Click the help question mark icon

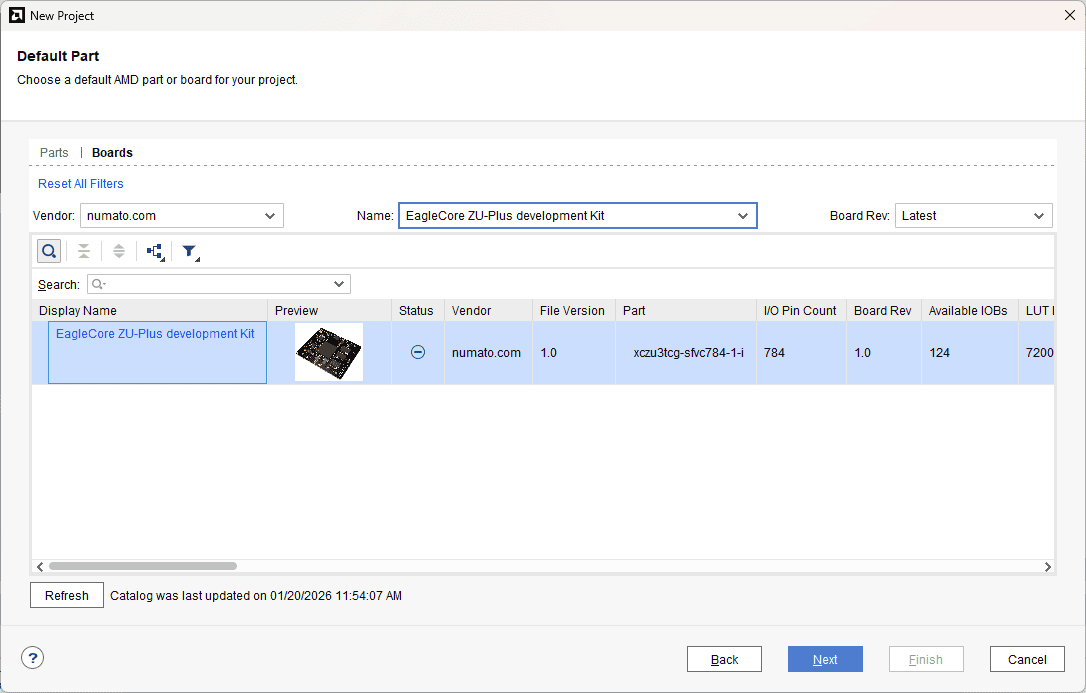click(33, 658)
